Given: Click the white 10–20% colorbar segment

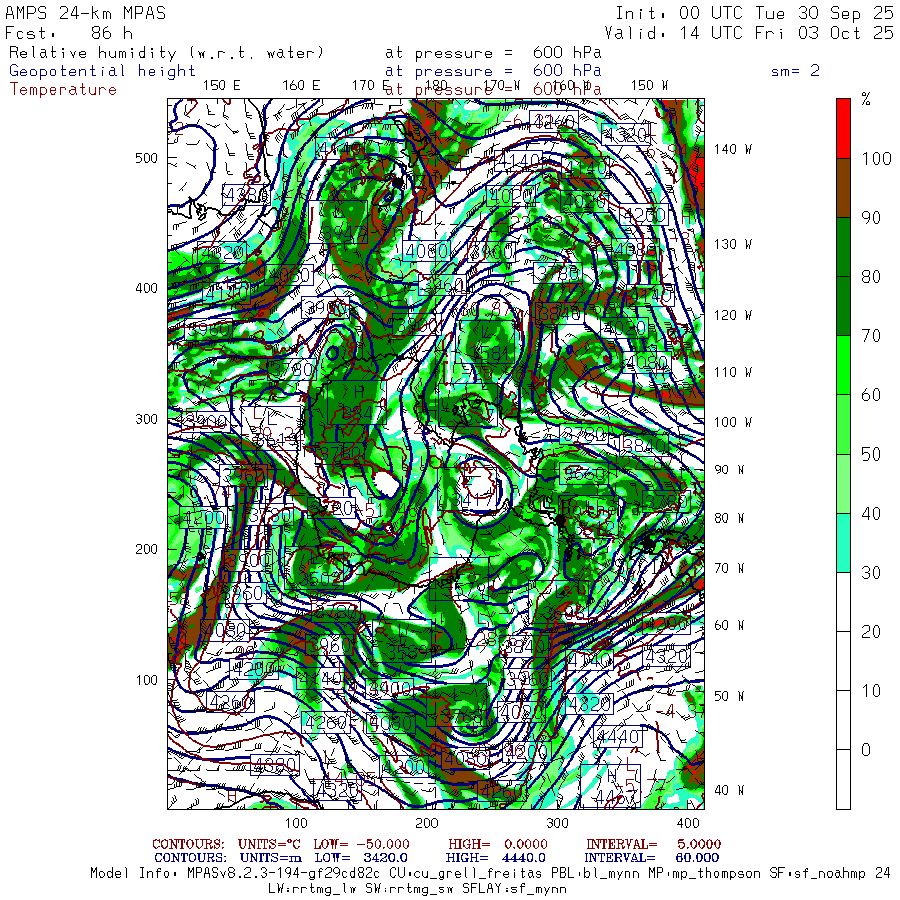Looking at the screenshot, I should click(x=843, y=661).
